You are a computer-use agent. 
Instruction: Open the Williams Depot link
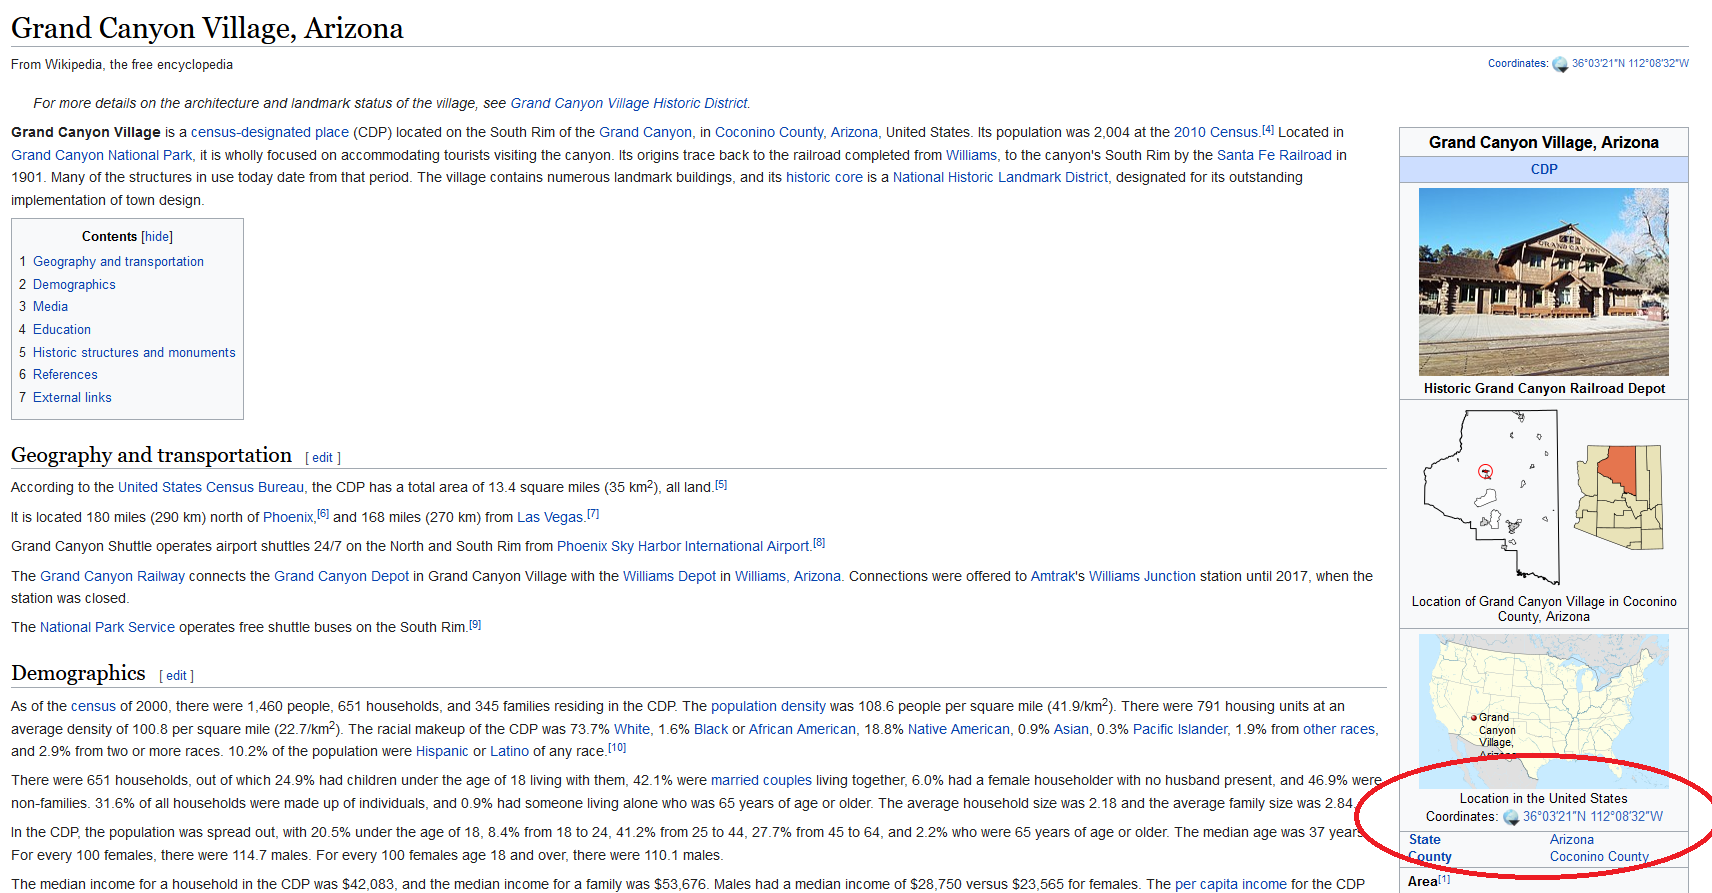point(669,576)
